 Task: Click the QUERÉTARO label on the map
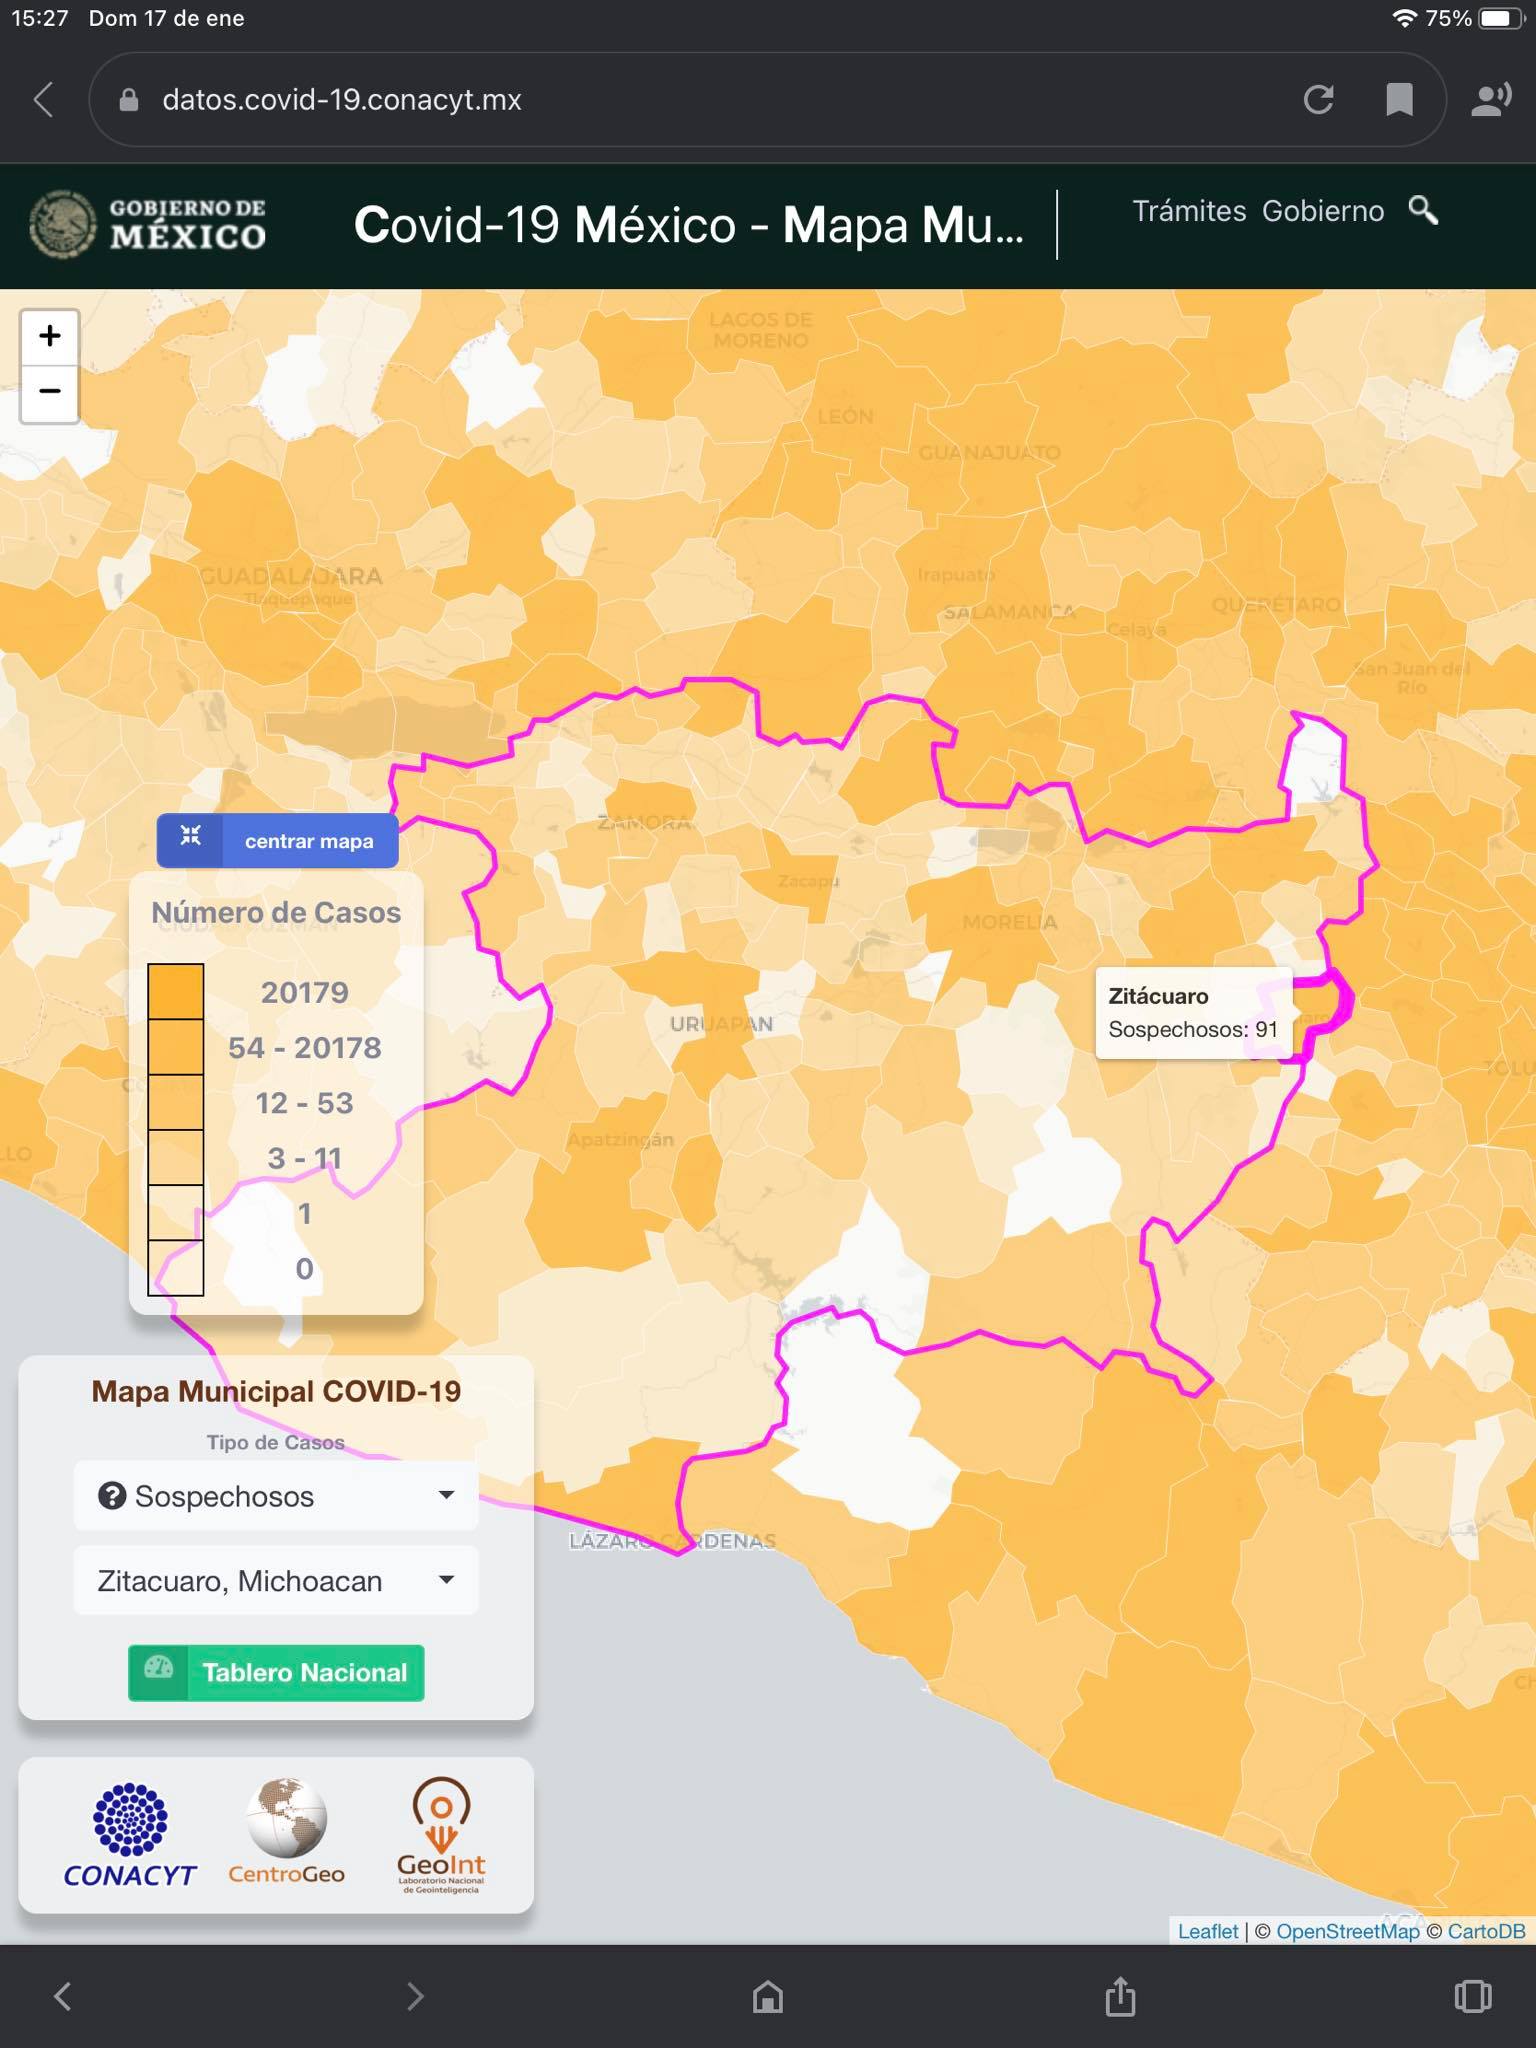pos(1276,605)
